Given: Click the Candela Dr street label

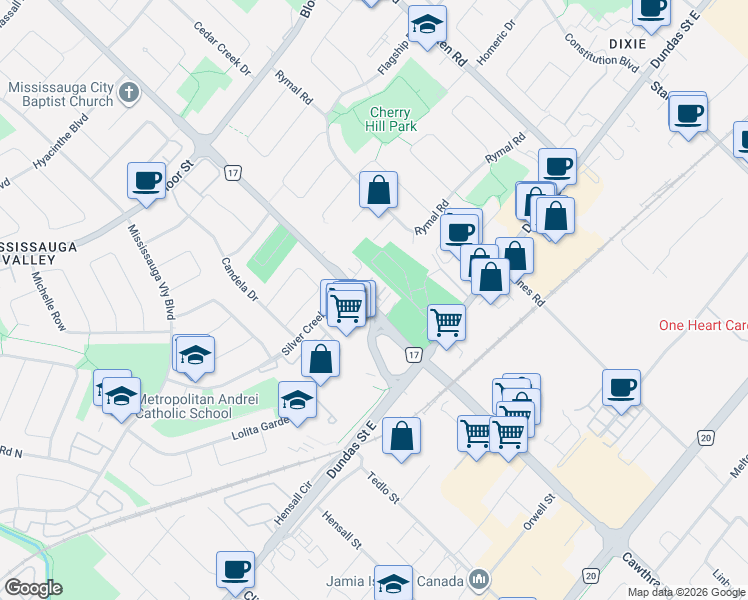Looking at the screenshot, I should (240, 279).
